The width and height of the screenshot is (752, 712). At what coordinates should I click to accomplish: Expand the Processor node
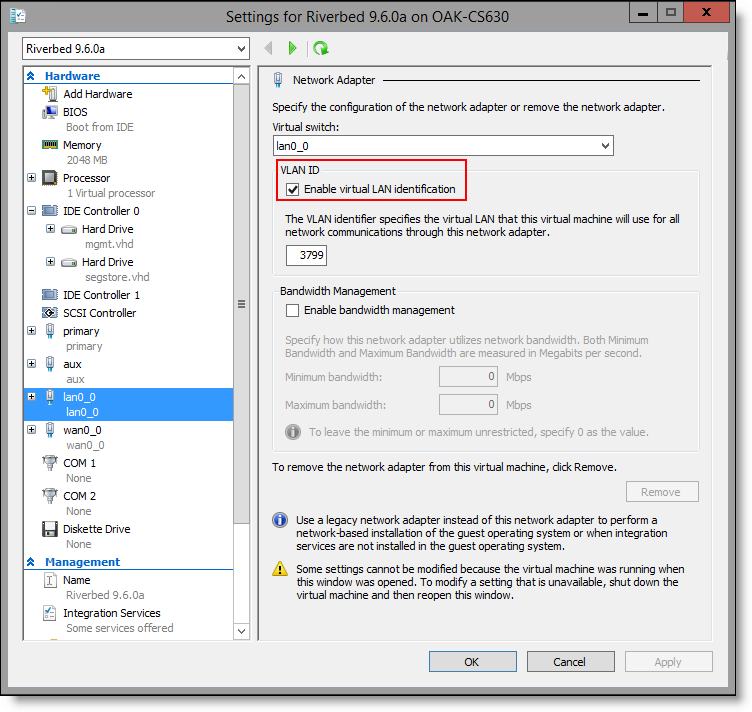pos(32,178)
